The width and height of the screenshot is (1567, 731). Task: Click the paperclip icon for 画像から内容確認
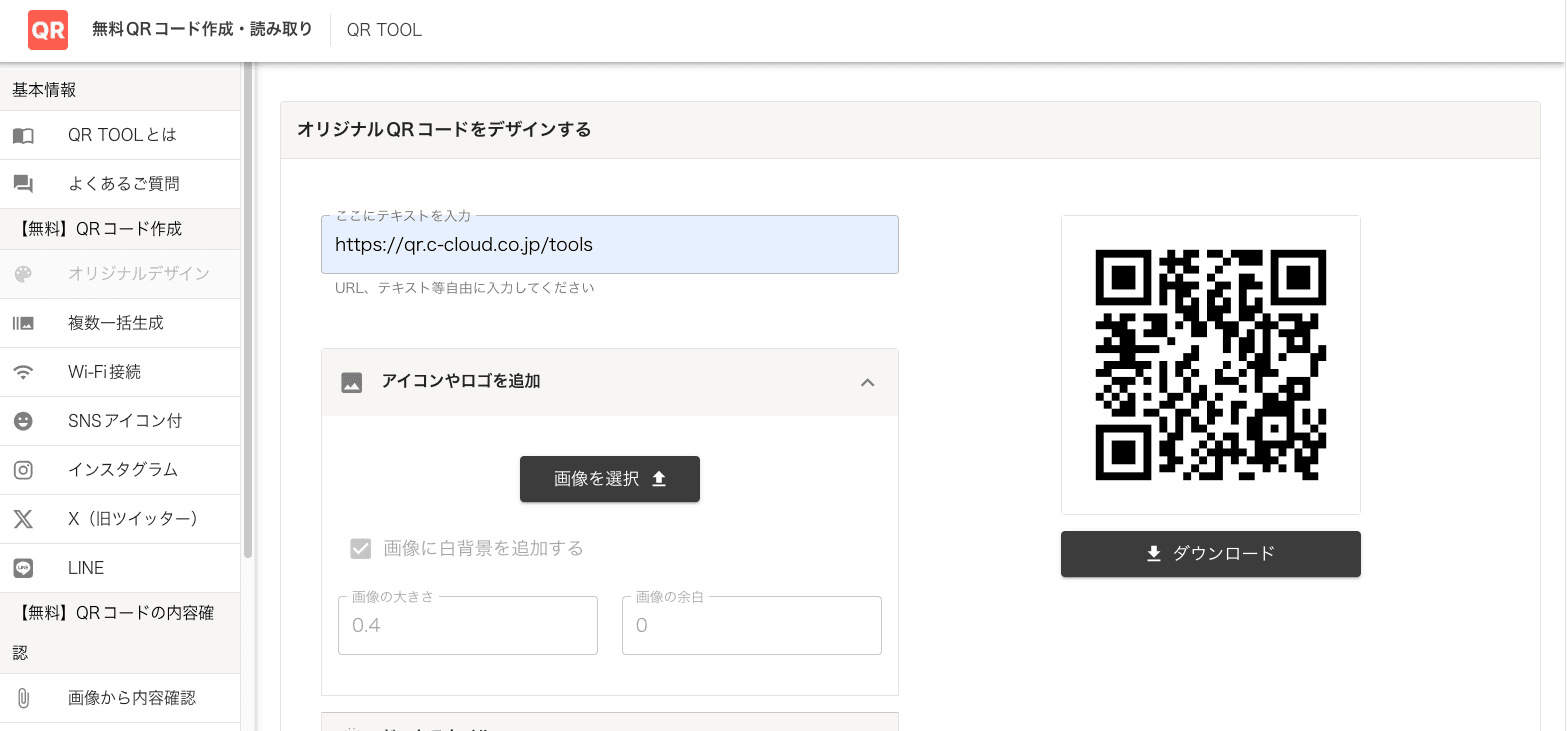click(22, 698)
